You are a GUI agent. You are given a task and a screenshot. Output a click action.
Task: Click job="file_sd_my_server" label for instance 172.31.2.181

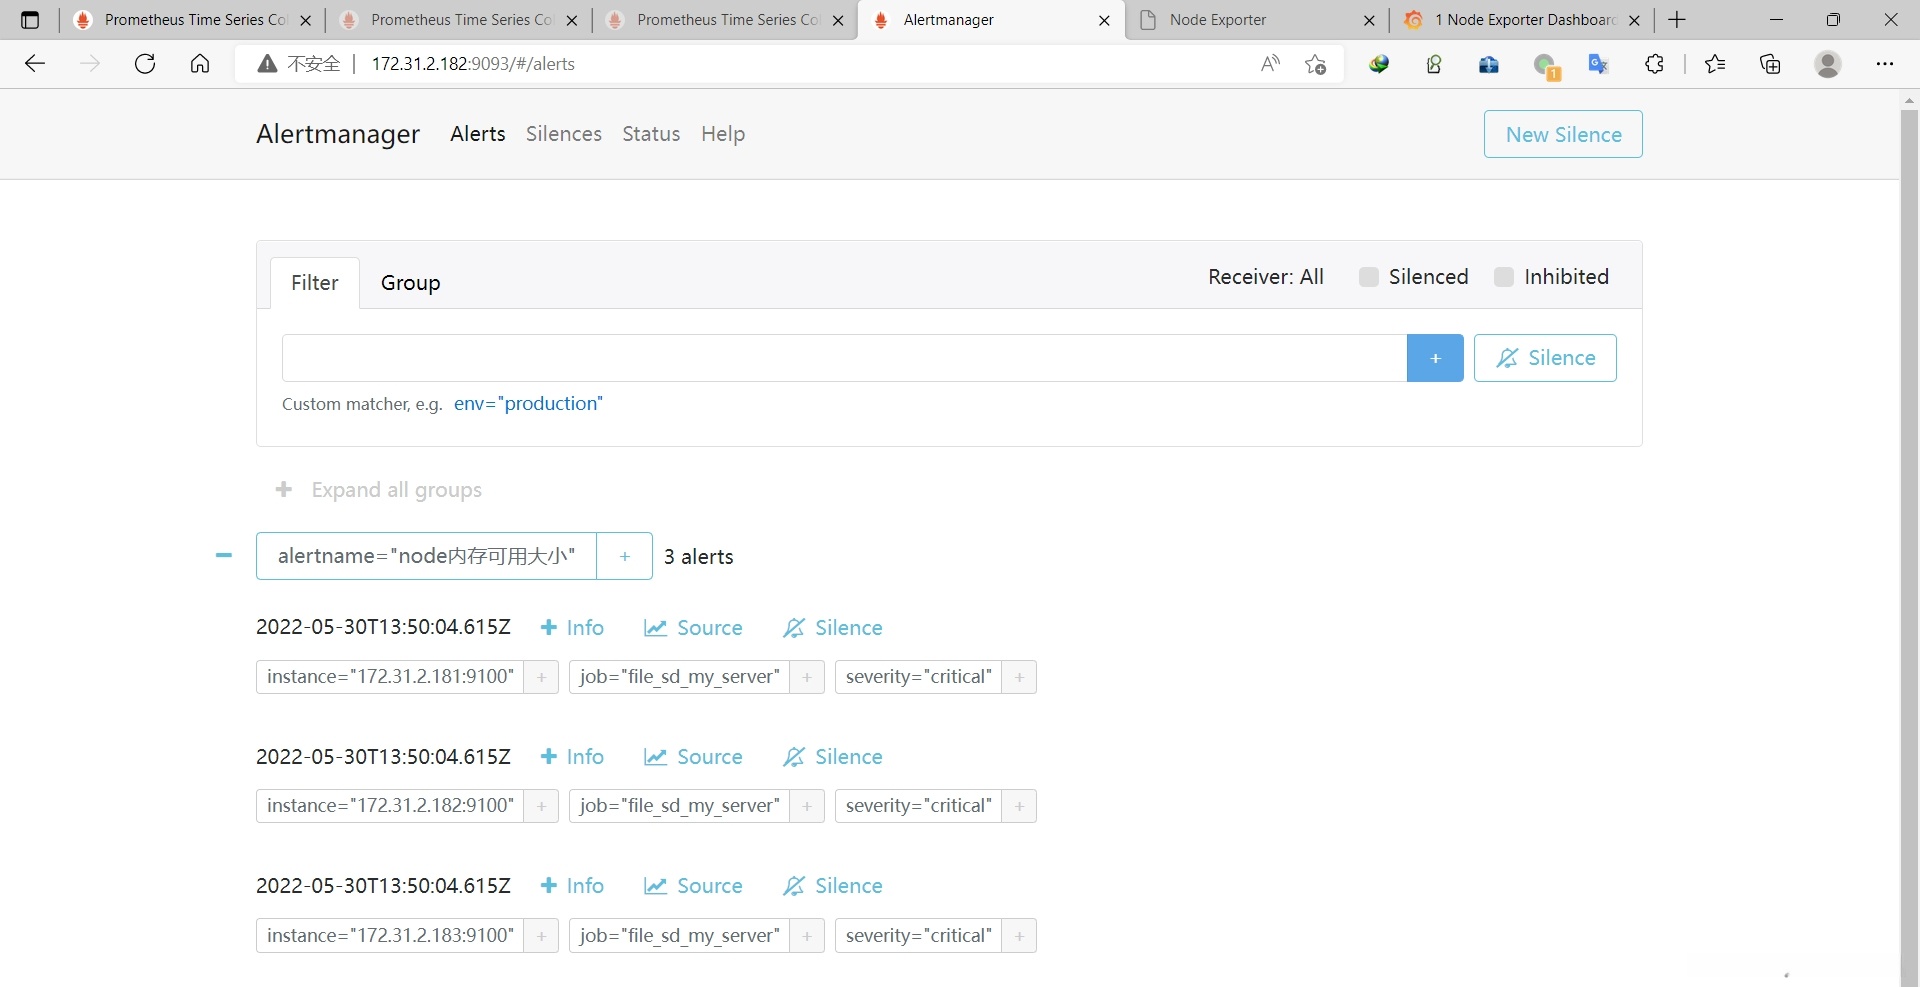tap(679, 677)
